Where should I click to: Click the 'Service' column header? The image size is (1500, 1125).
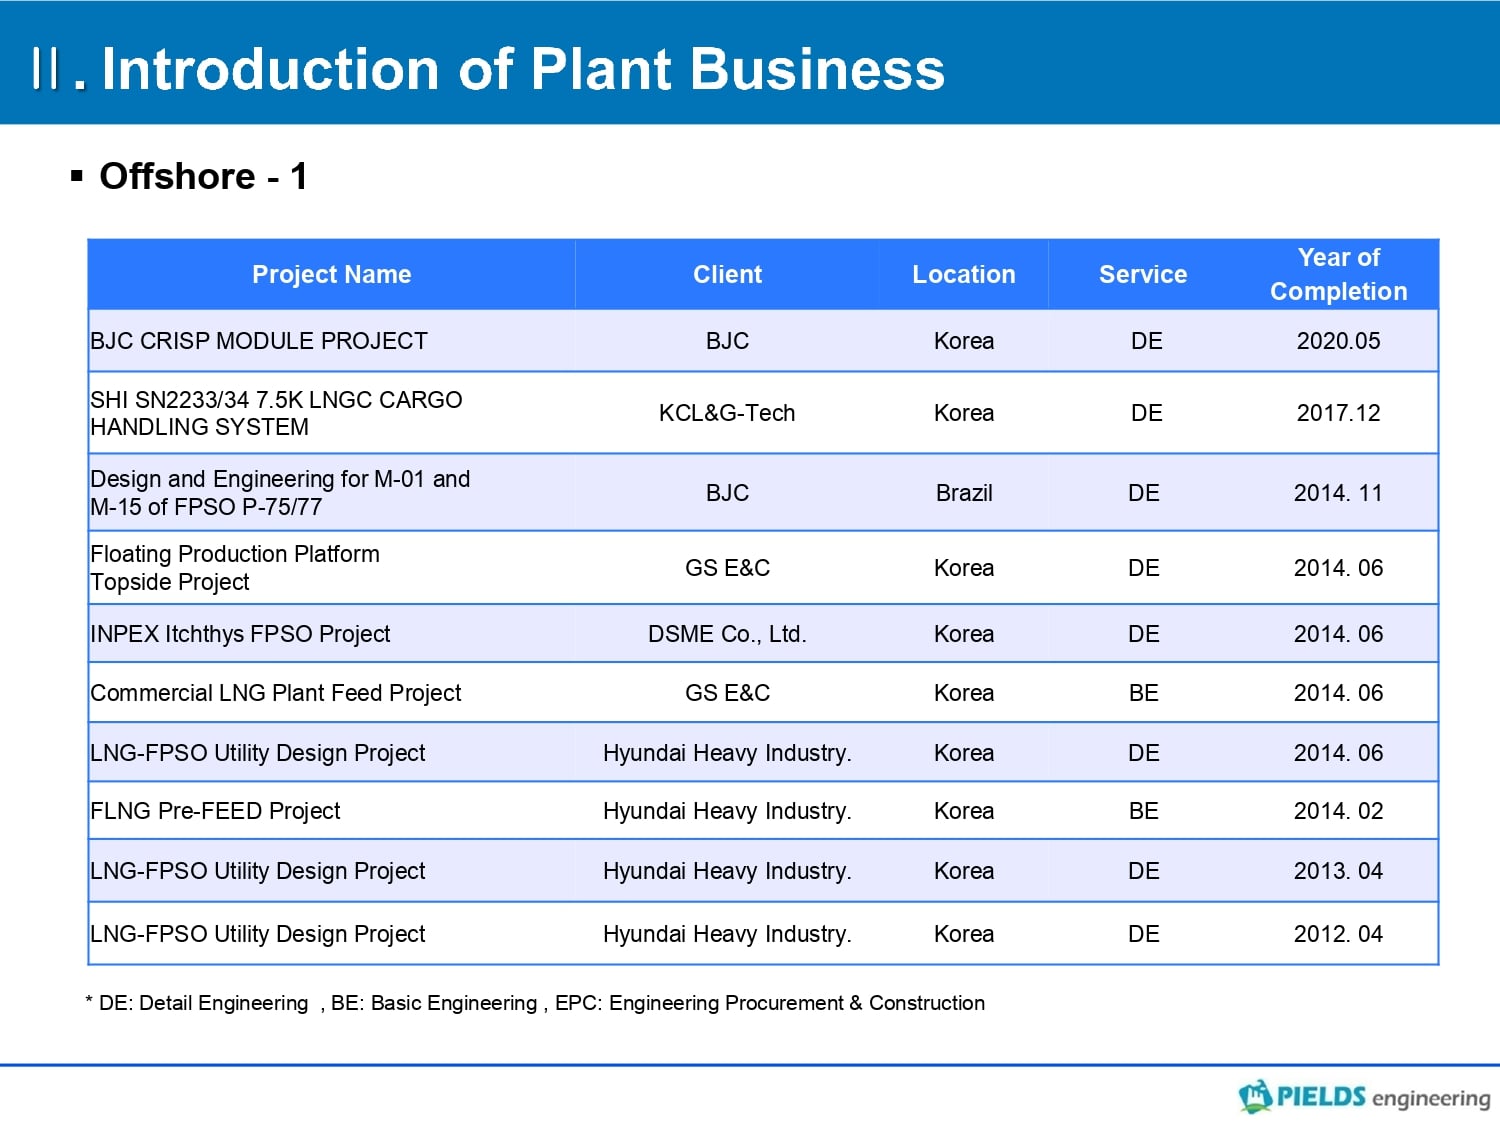1143,274
